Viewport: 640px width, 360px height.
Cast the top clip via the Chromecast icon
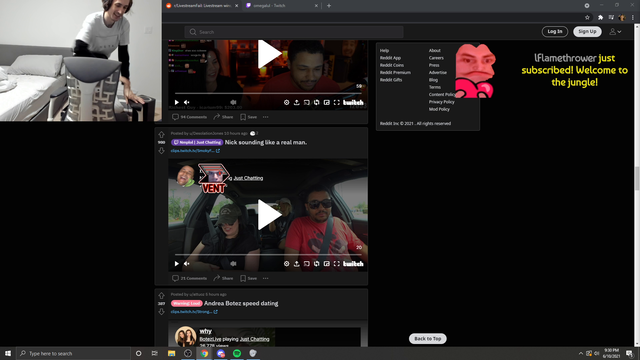coord(307,102)
